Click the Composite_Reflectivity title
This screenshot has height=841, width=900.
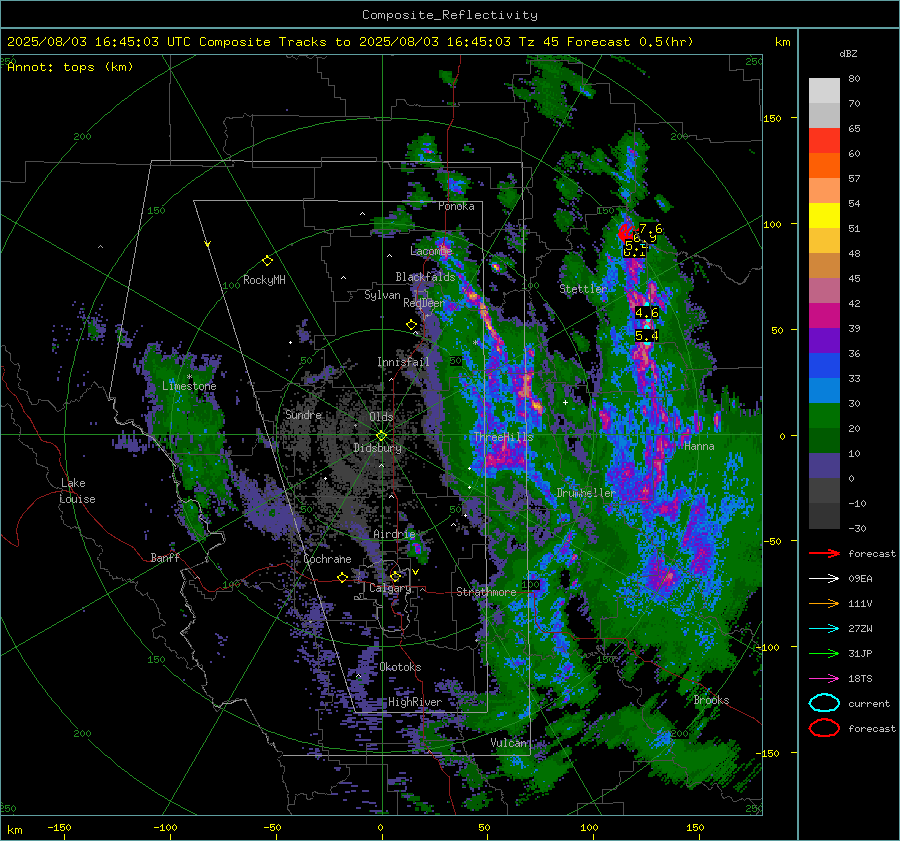[x=449, y=15]
